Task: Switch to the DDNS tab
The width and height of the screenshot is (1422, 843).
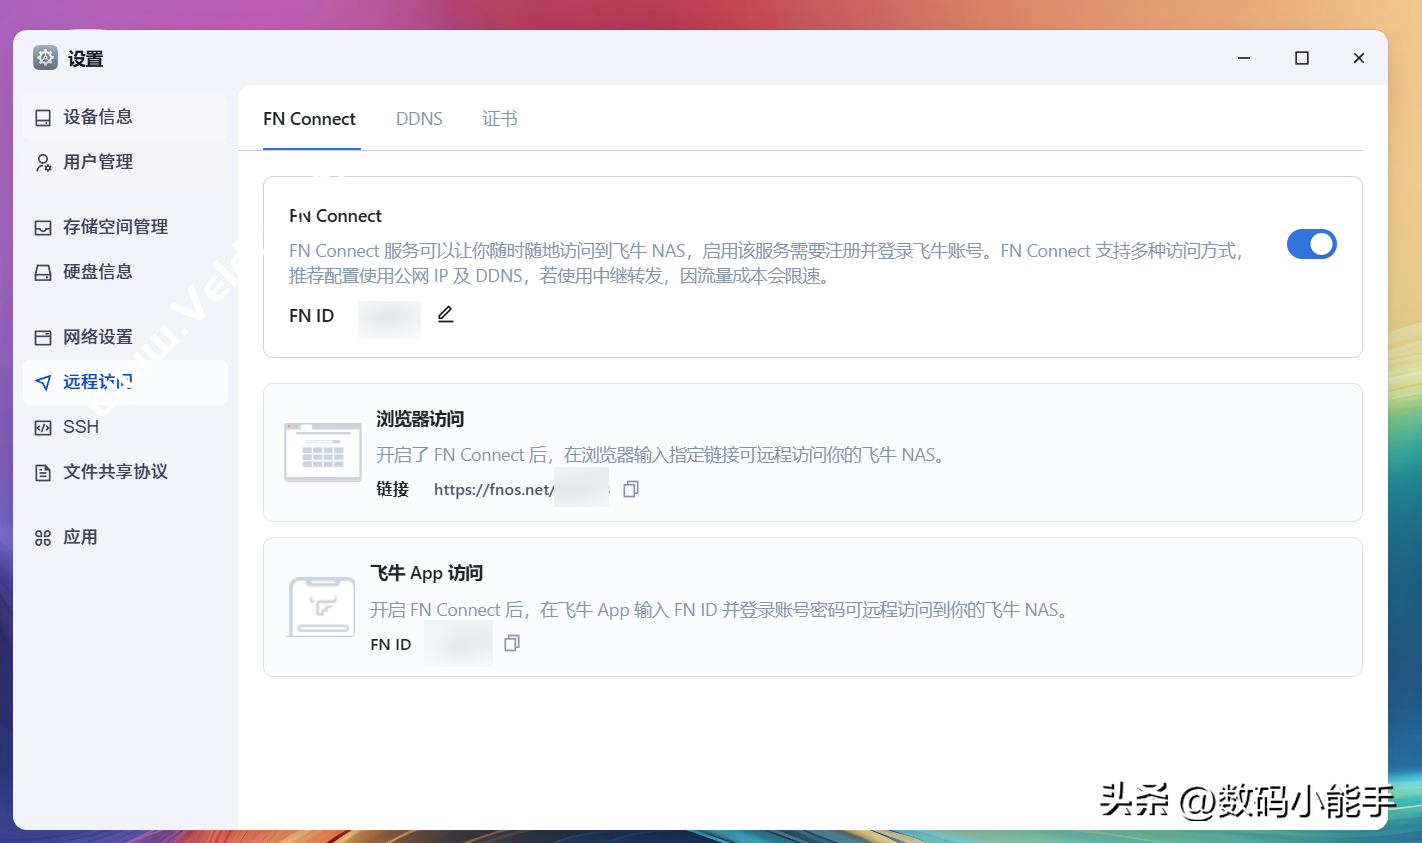Action: [x=419, y=119]
